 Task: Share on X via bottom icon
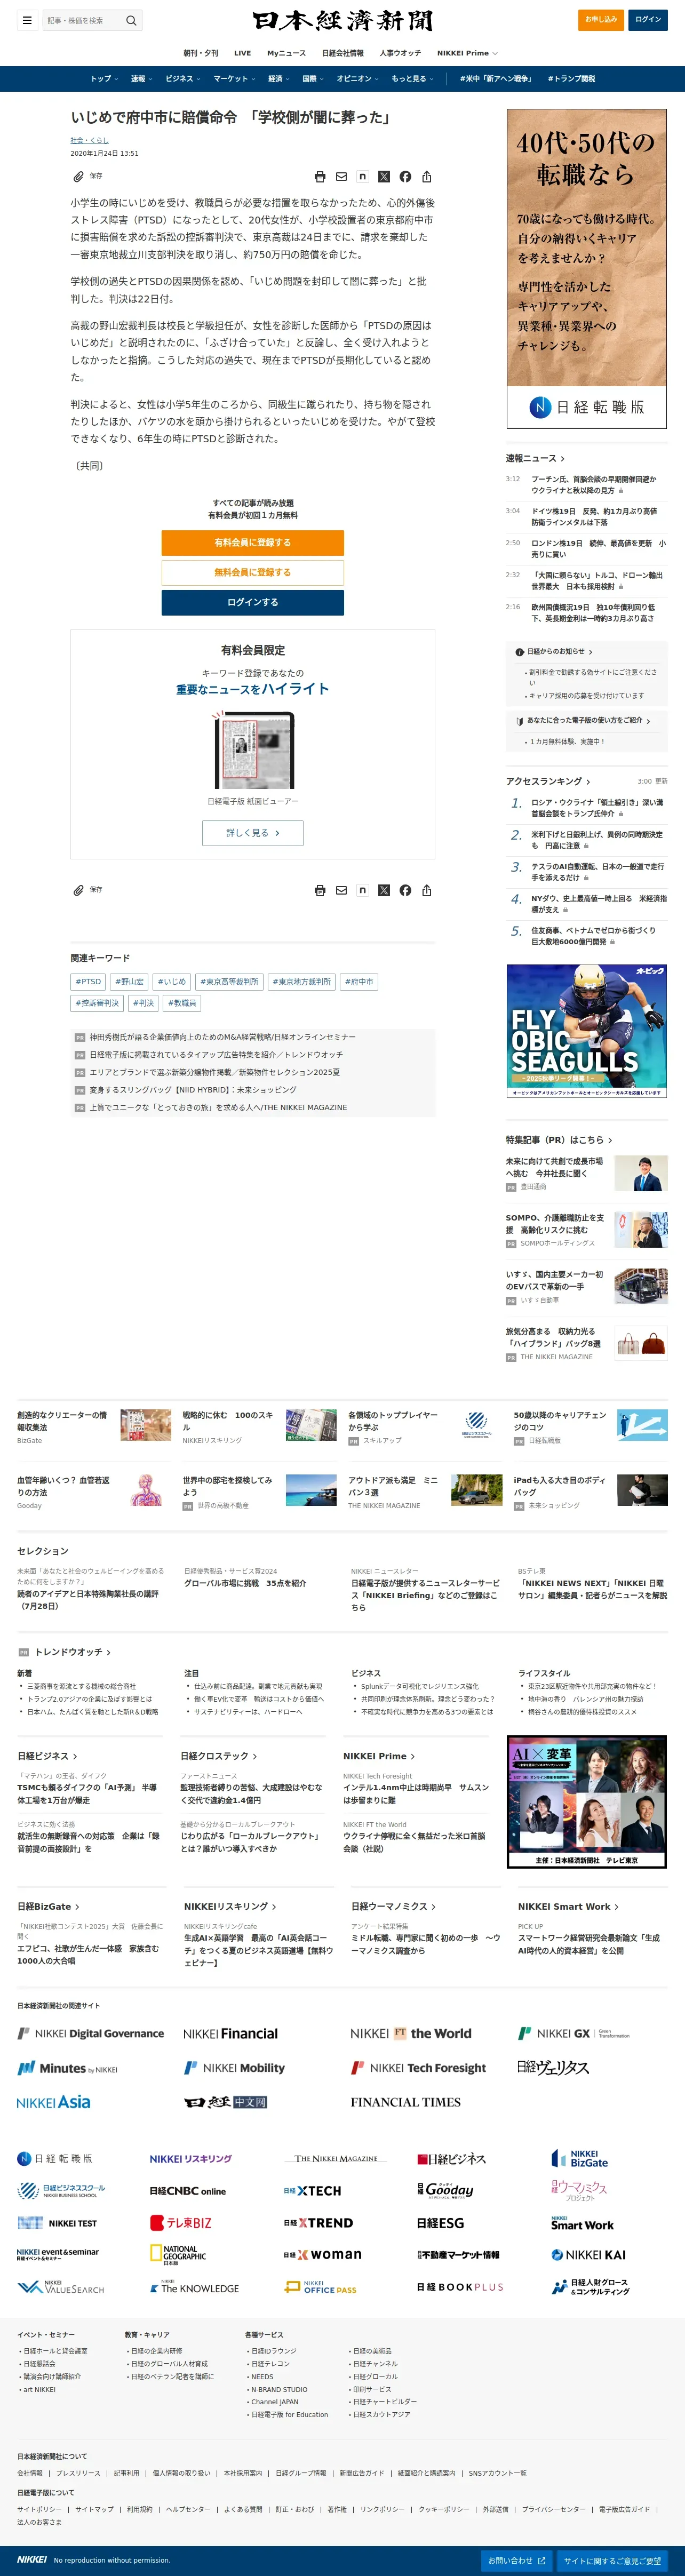384,890
